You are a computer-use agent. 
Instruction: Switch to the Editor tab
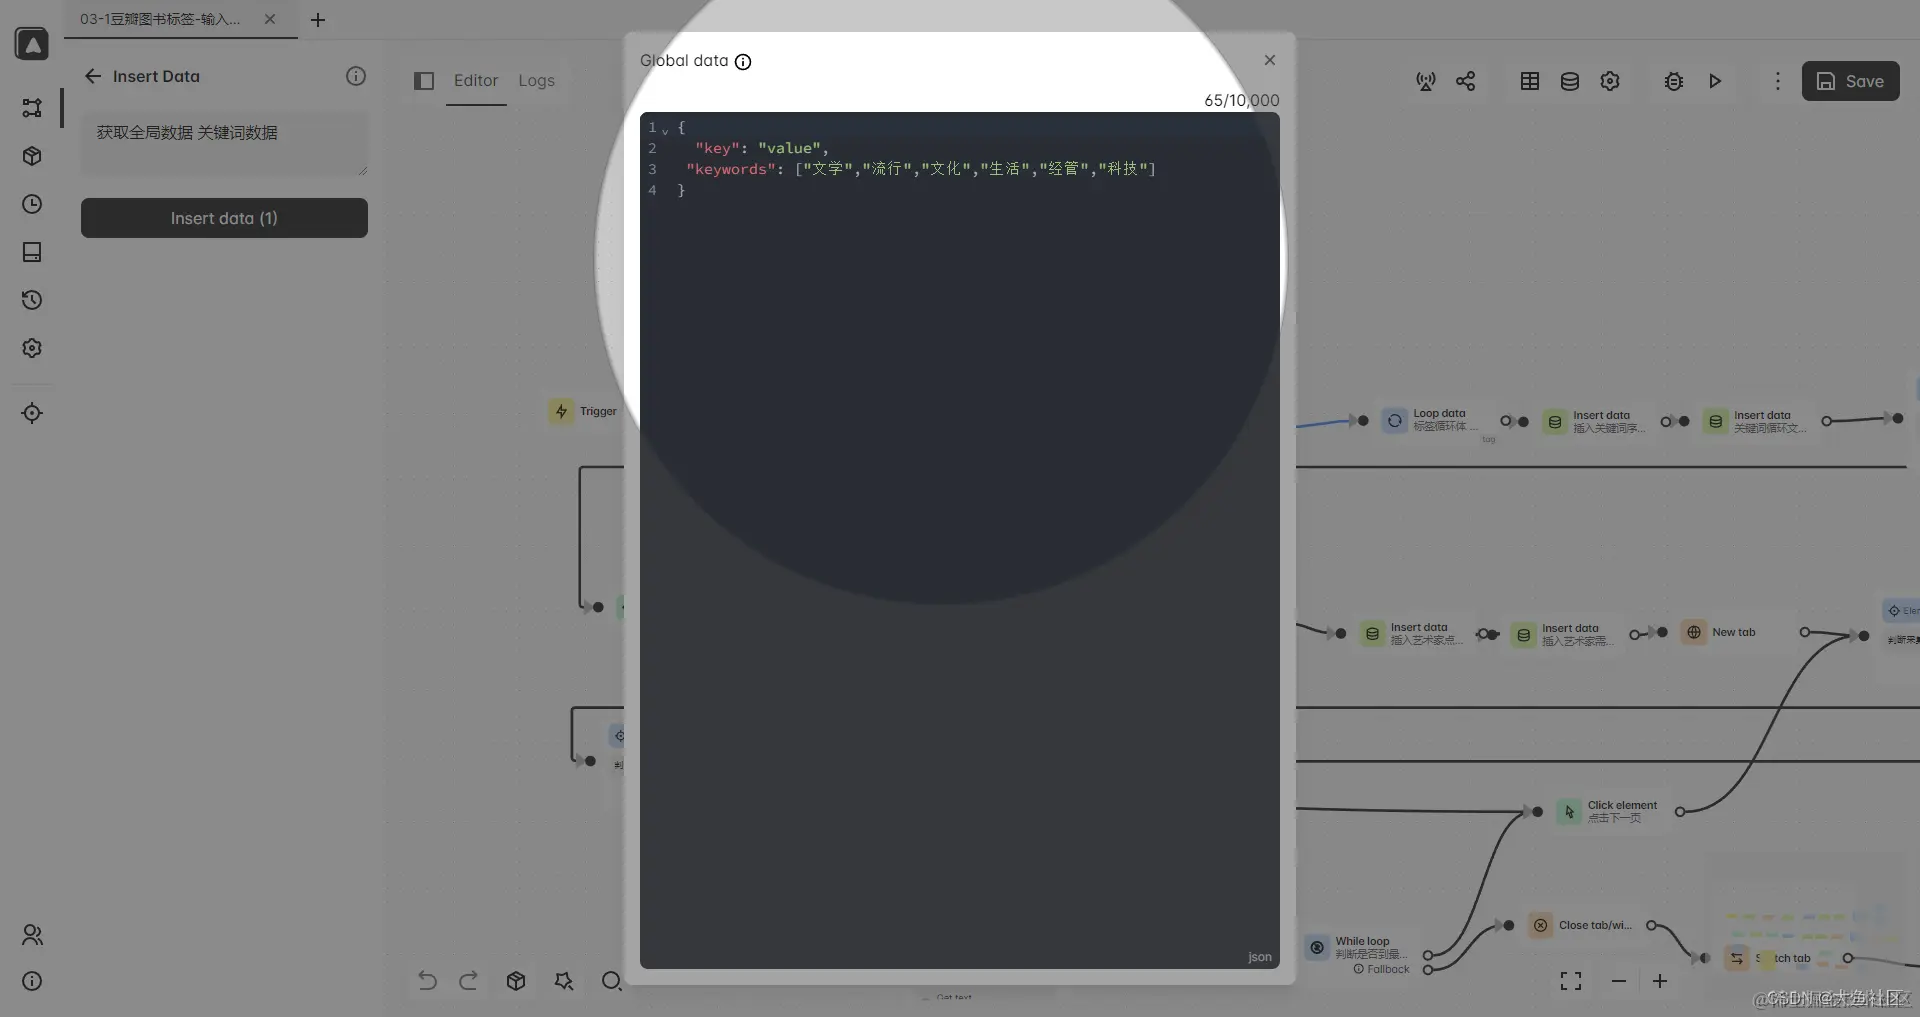476,81
